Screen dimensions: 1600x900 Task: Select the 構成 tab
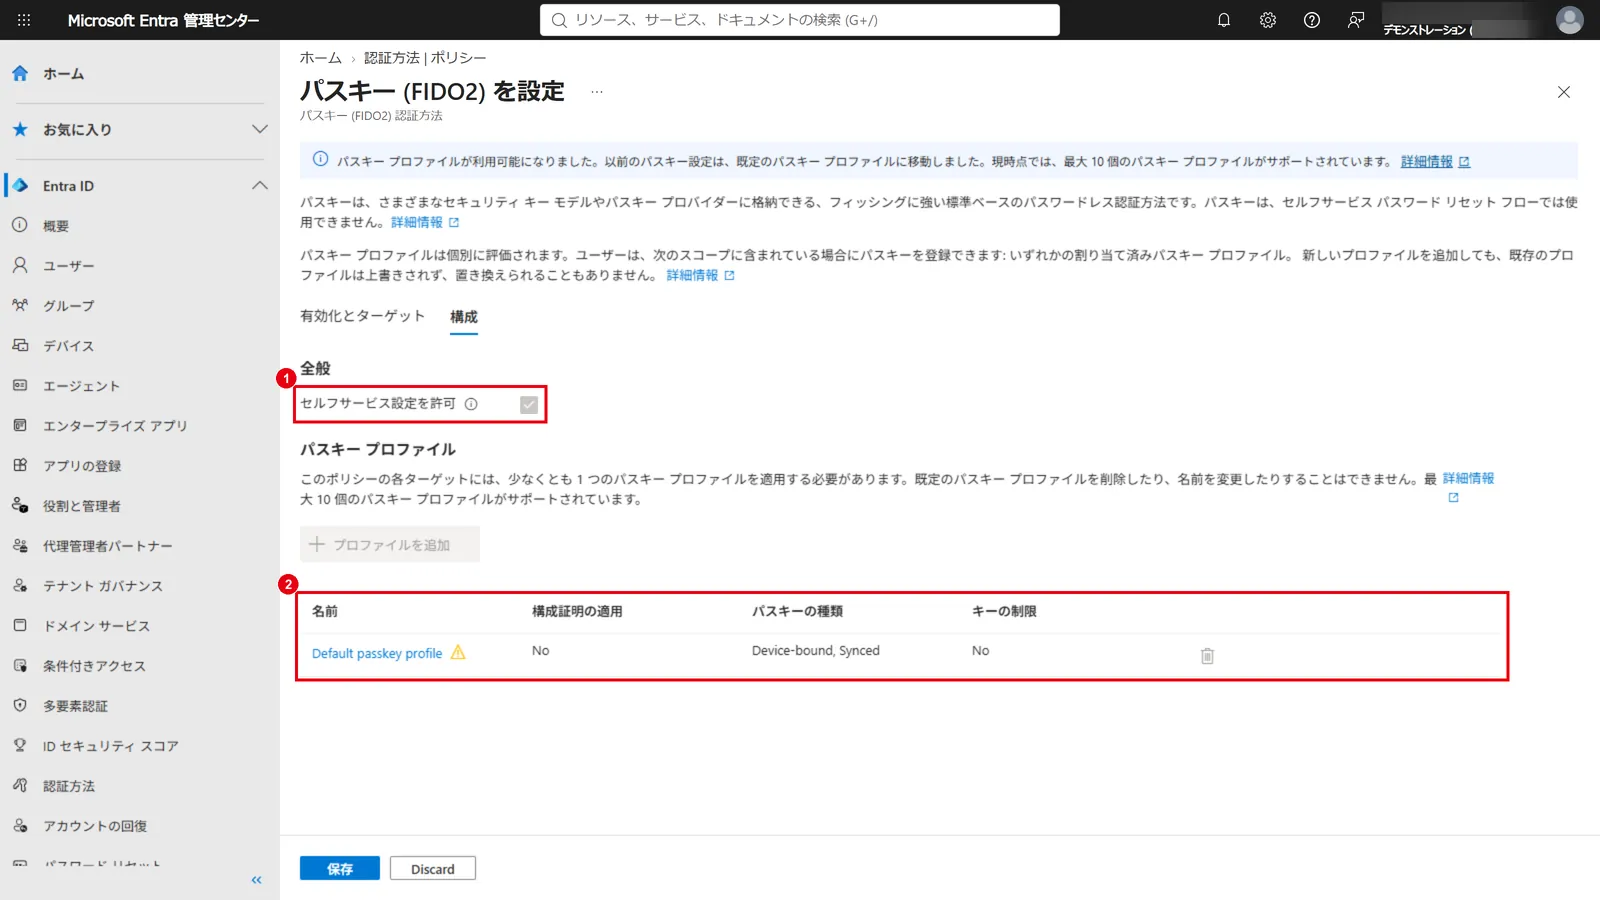click(x=464, y=316)
